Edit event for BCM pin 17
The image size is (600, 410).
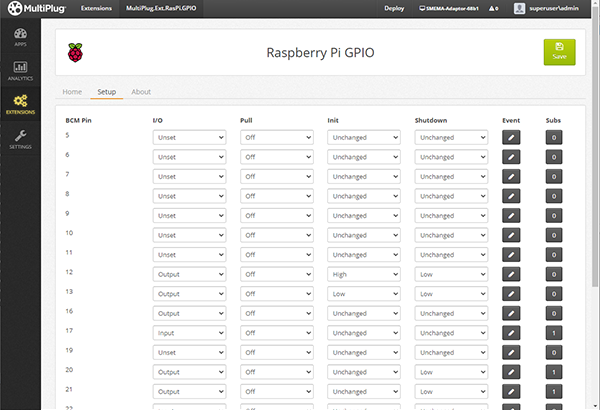coord(511,333)
